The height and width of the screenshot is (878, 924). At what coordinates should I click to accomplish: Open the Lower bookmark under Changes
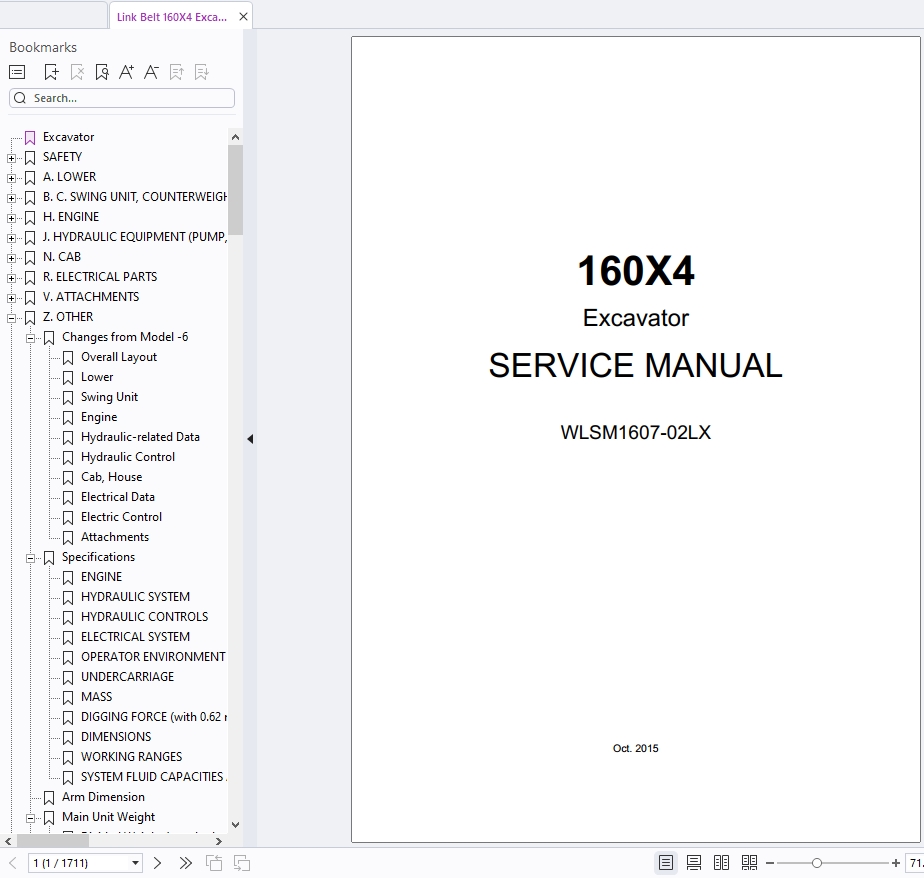[x=97, y=377]
